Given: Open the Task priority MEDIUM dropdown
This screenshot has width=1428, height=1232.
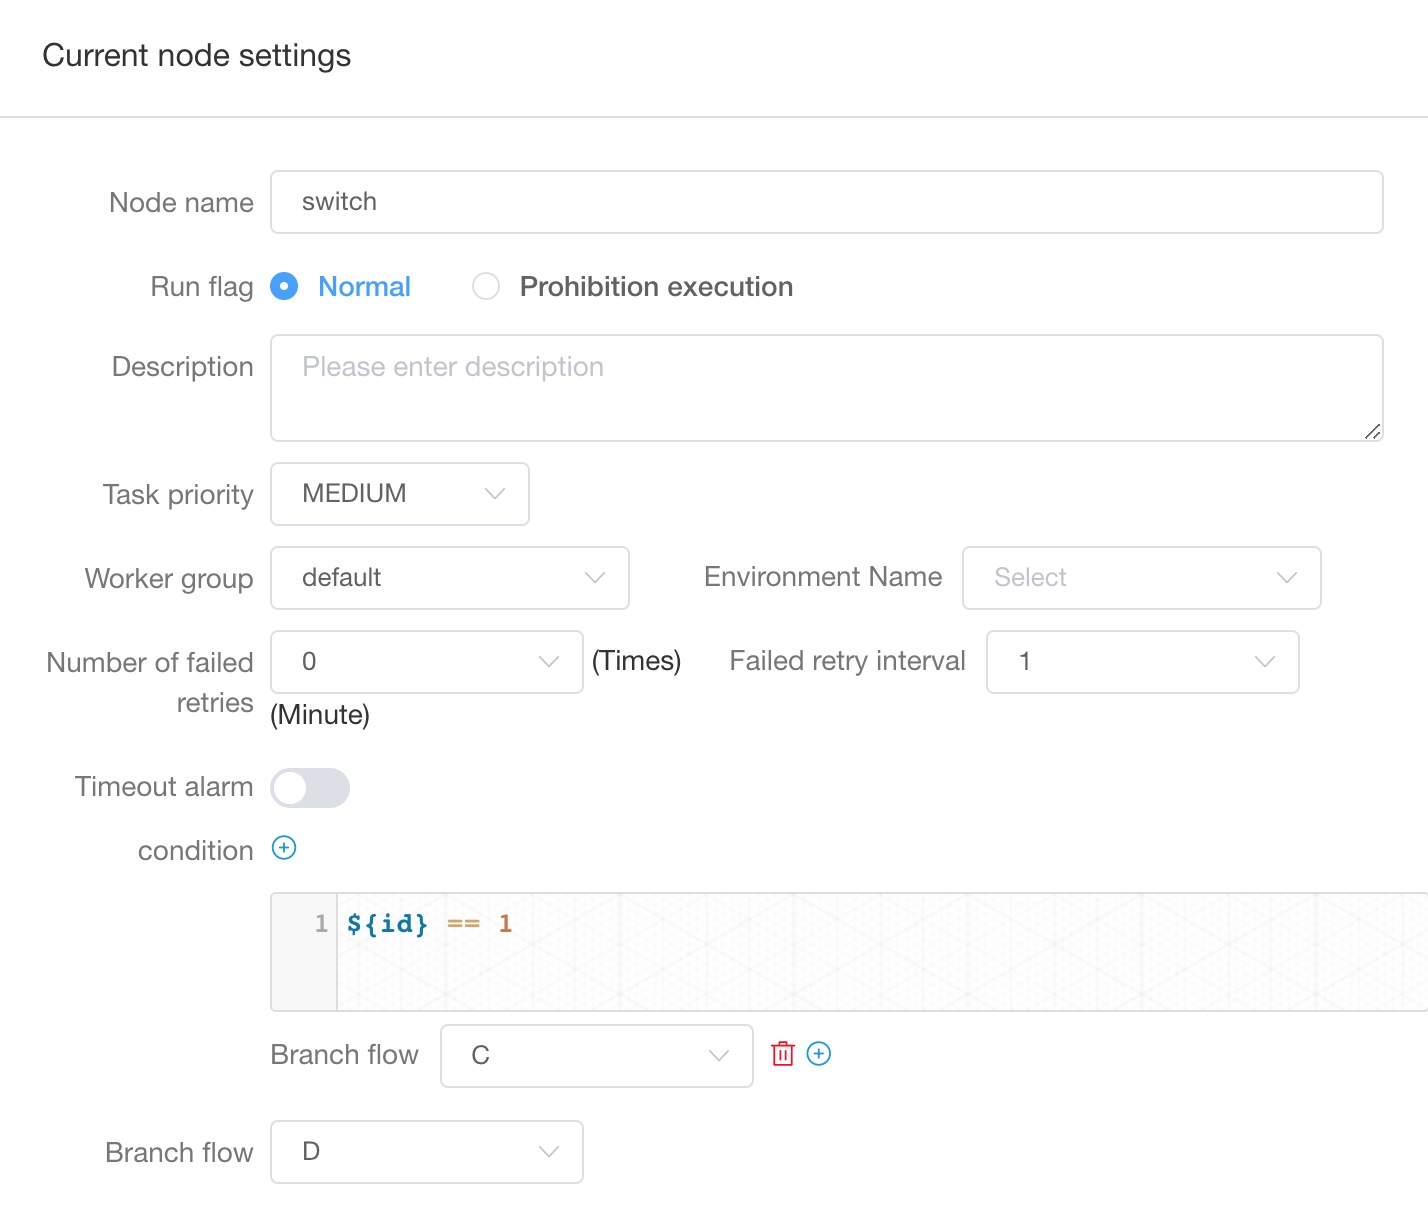Looking at the screenshot, I should pyautogui.click(x=399, y=494).
